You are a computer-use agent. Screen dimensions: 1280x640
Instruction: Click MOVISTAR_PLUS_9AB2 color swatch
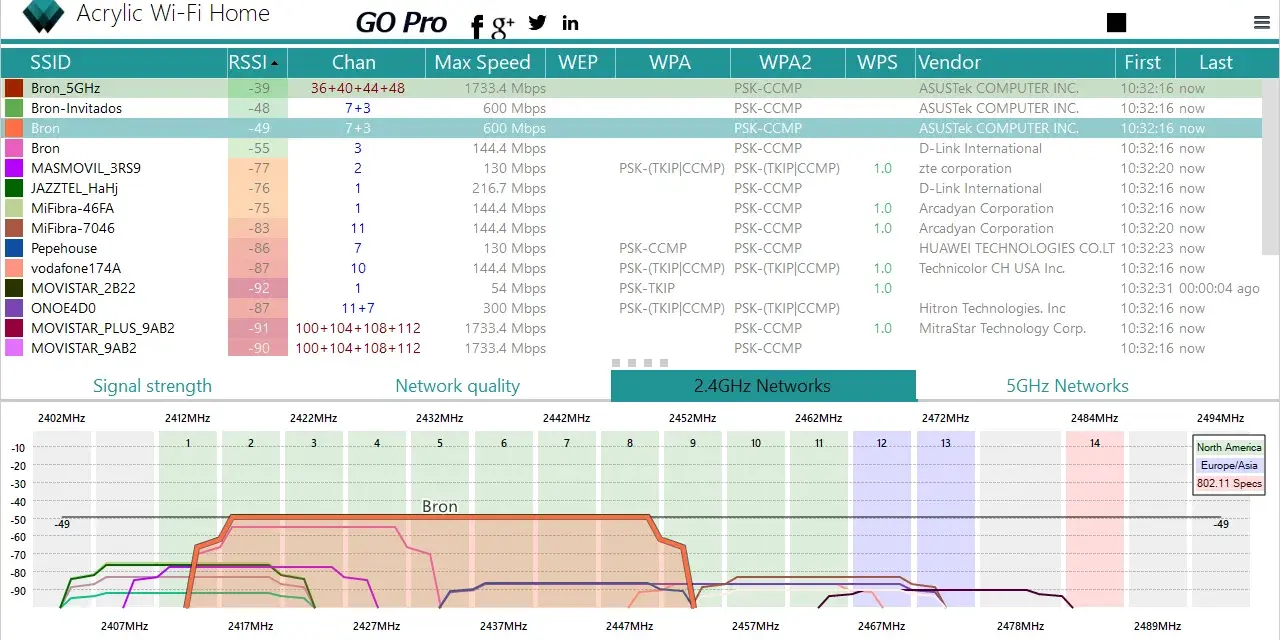click(x=14, y=328)
